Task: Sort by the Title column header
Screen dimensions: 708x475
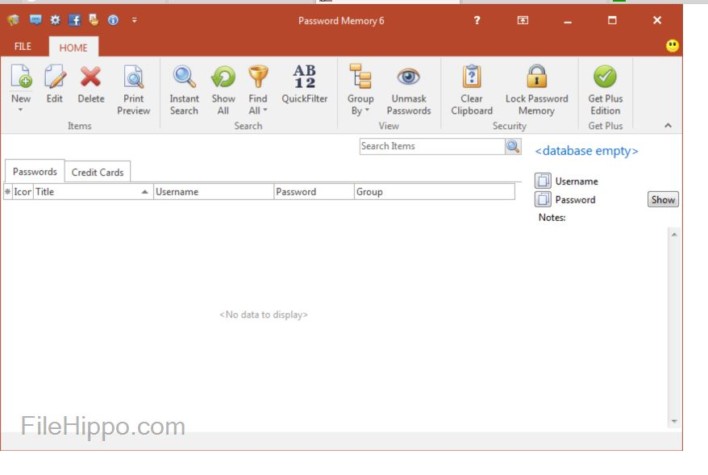Action: pos(93,192)
